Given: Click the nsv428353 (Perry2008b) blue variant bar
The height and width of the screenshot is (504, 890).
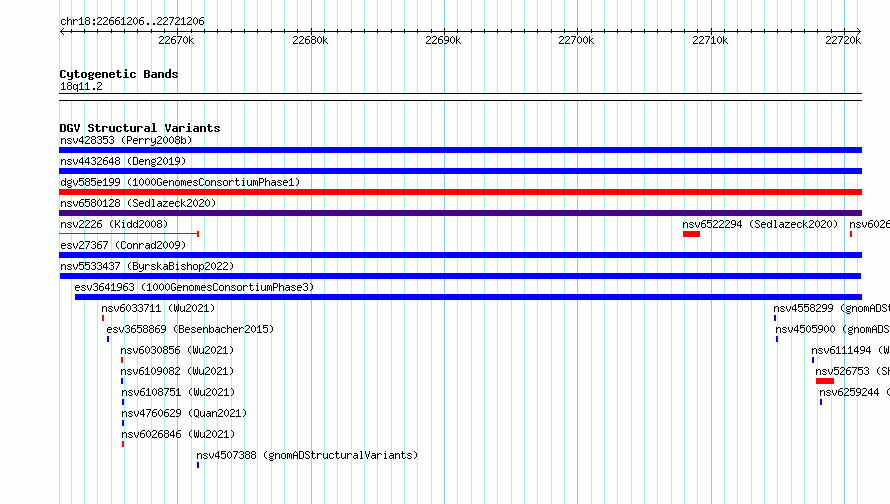Looking at the screenshot, I should (x=460, y=150).
